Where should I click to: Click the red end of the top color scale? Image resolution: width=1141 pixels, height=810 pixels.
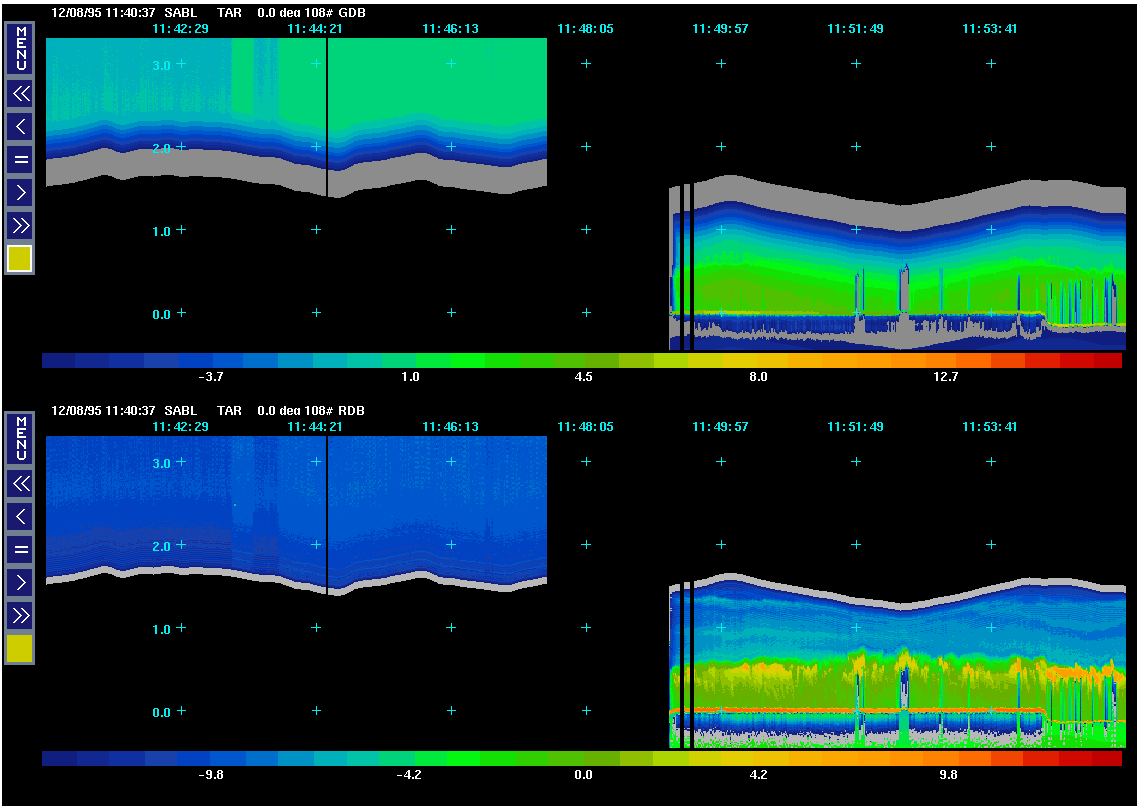point(1106,361)
